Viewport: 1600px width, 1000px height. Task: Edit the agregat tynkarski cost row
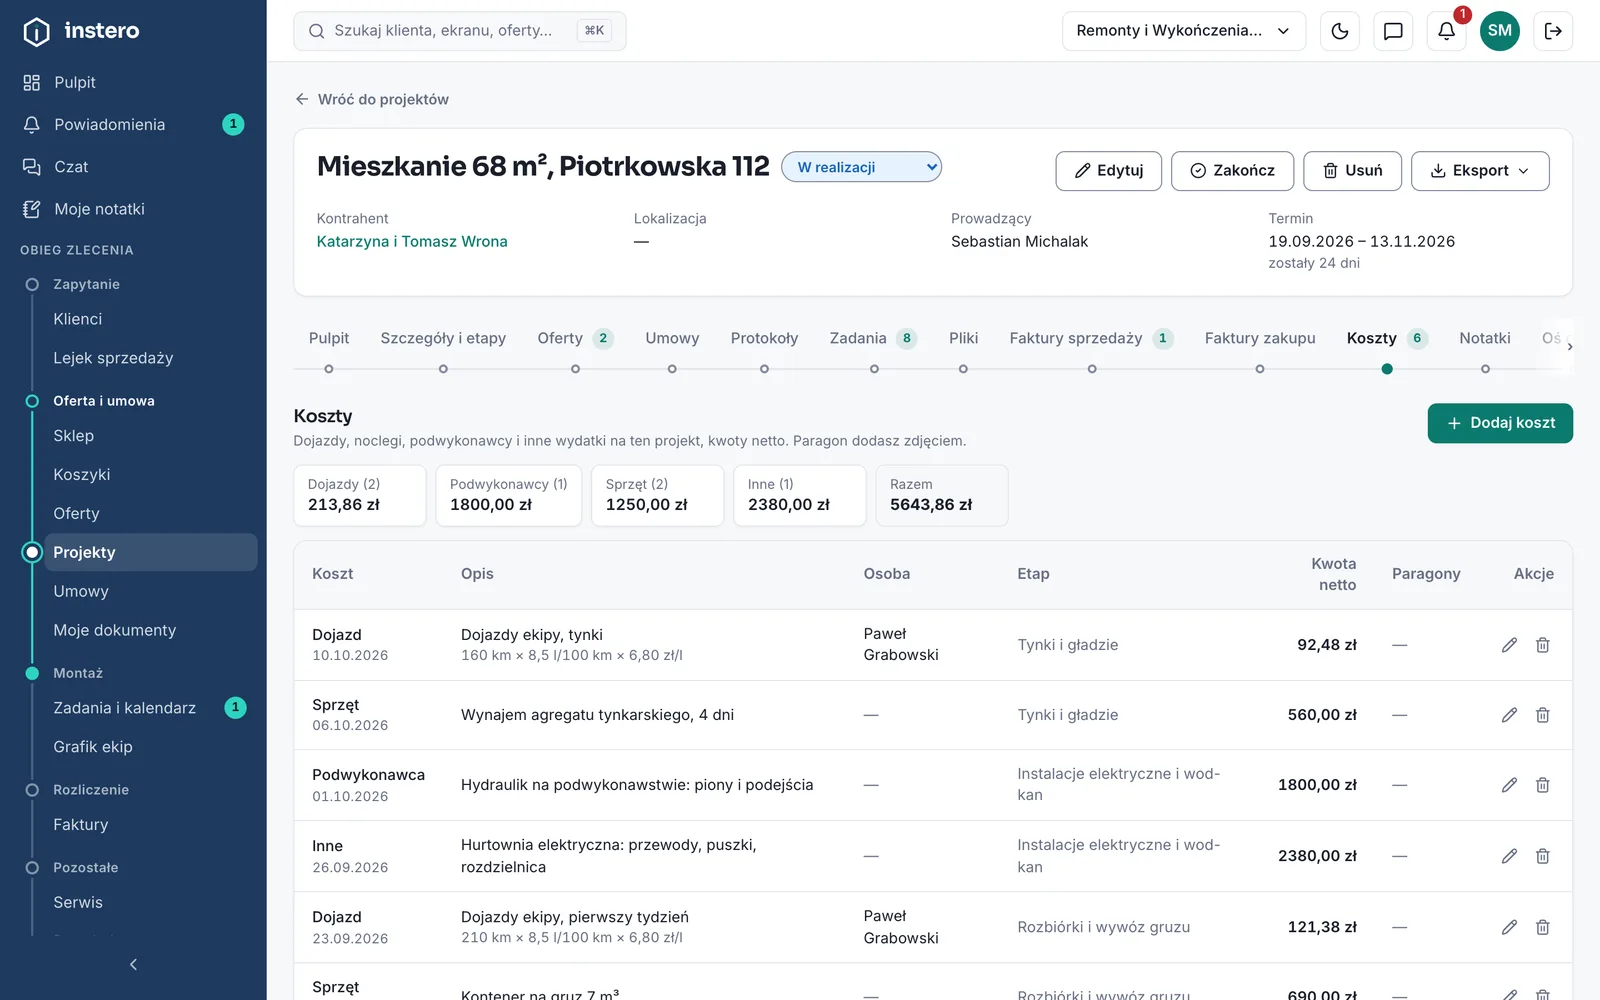point(1509,715)
